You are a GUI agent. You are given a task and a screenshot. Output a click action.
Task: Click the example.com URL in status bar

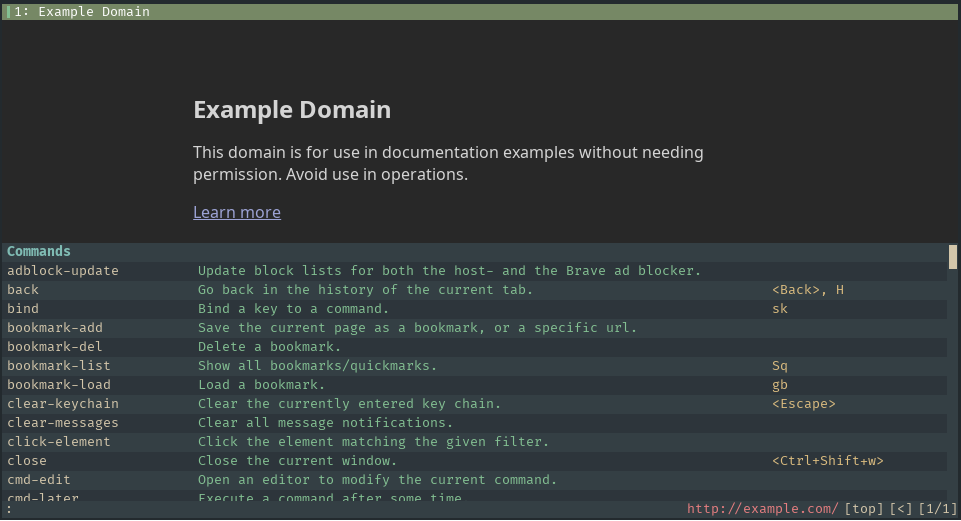(x=763, y=510)
